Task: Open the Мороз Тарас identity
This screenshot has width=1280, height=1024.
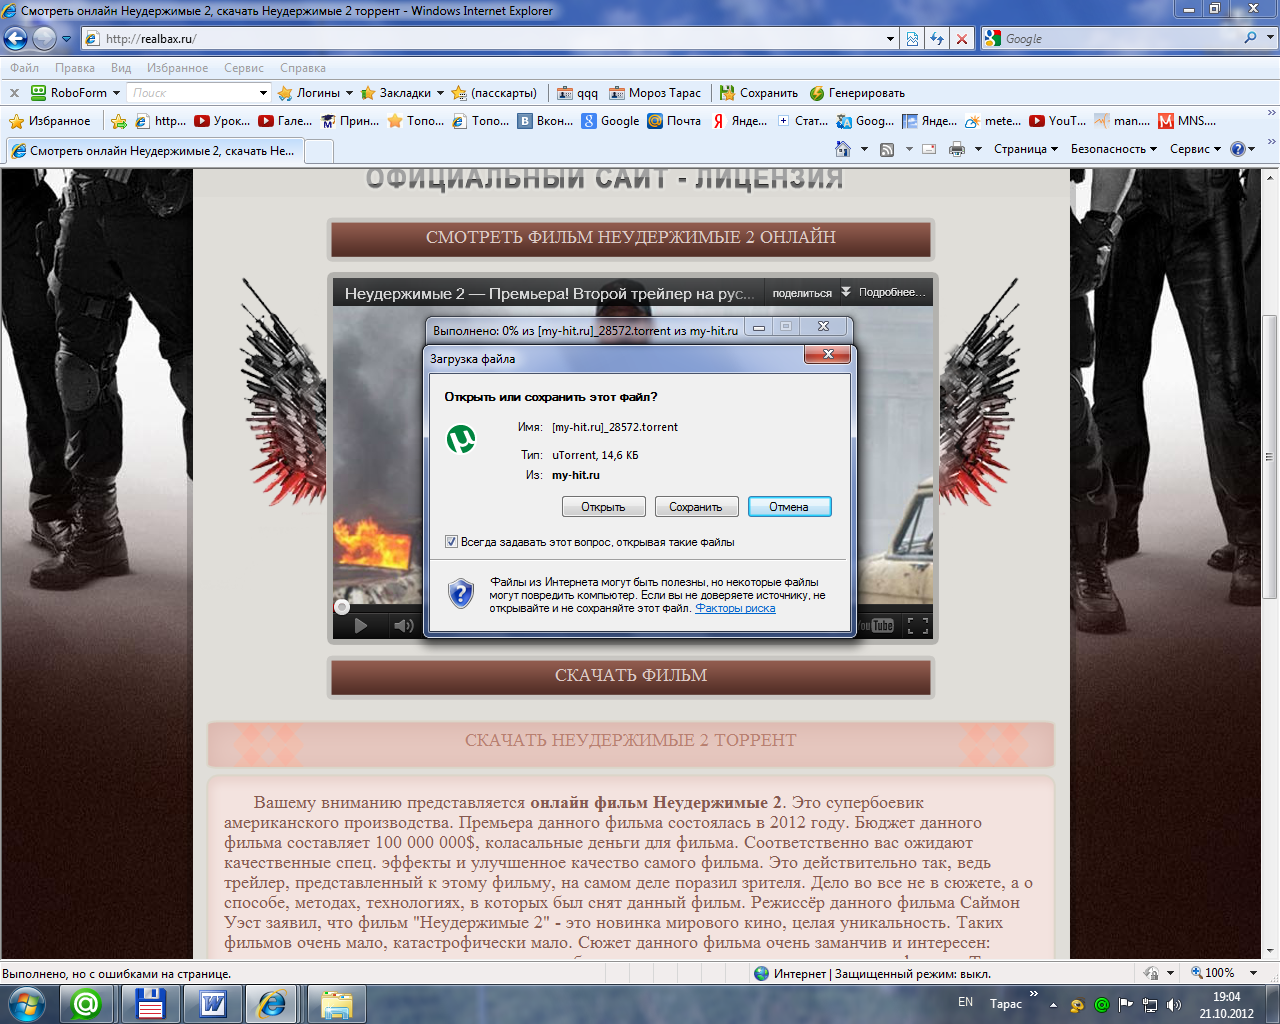Action: point(655,93)
